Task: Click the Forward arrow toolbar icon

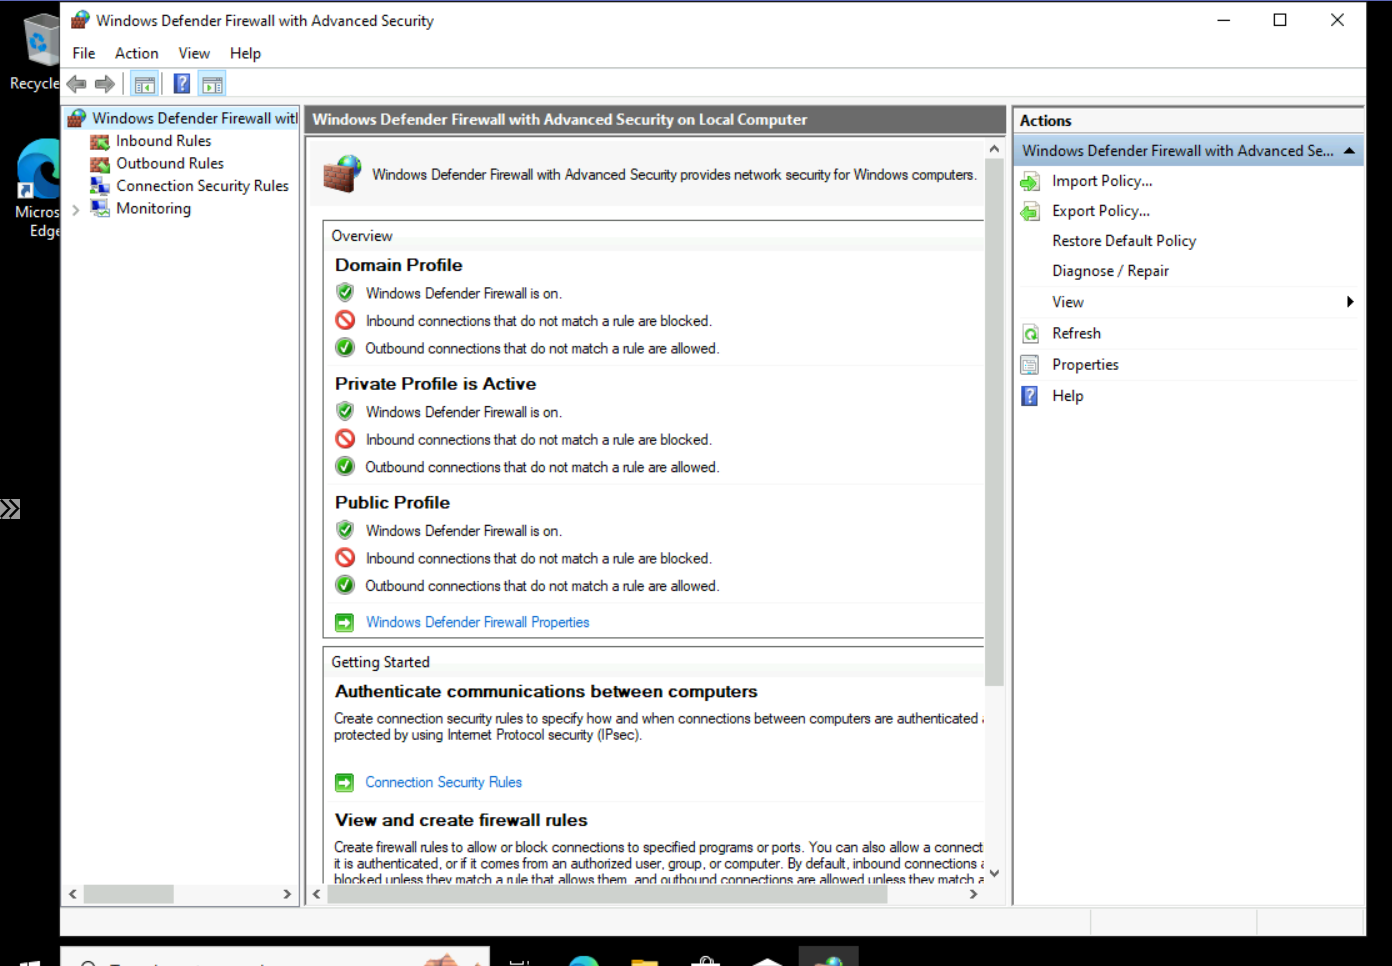Action: [104, 84]
